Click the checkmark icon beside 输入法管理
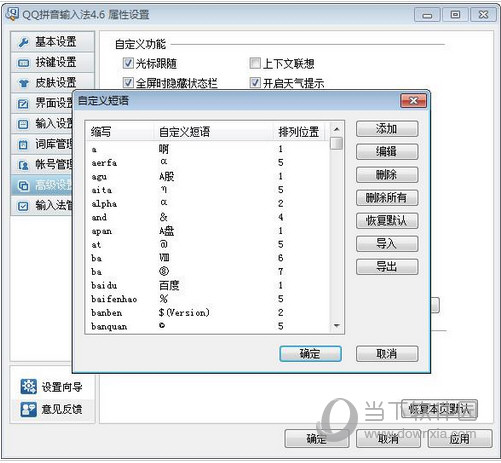This screenshot has width=501, height=463. pos(23,206)
